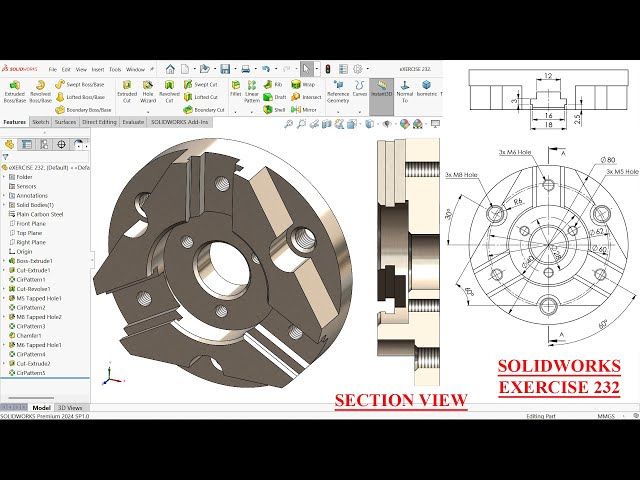This screenshot has height=480, width=640.
Task: Open the Section View icon in view toolbar
Action: [x=327, y=124]
